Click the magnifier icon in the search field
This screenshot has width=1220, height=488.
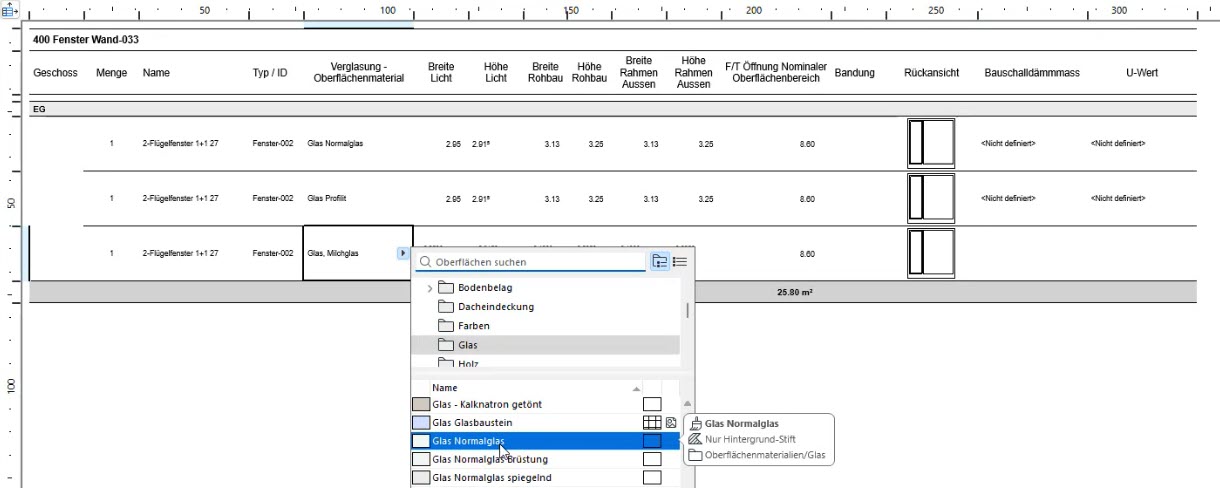425,262
